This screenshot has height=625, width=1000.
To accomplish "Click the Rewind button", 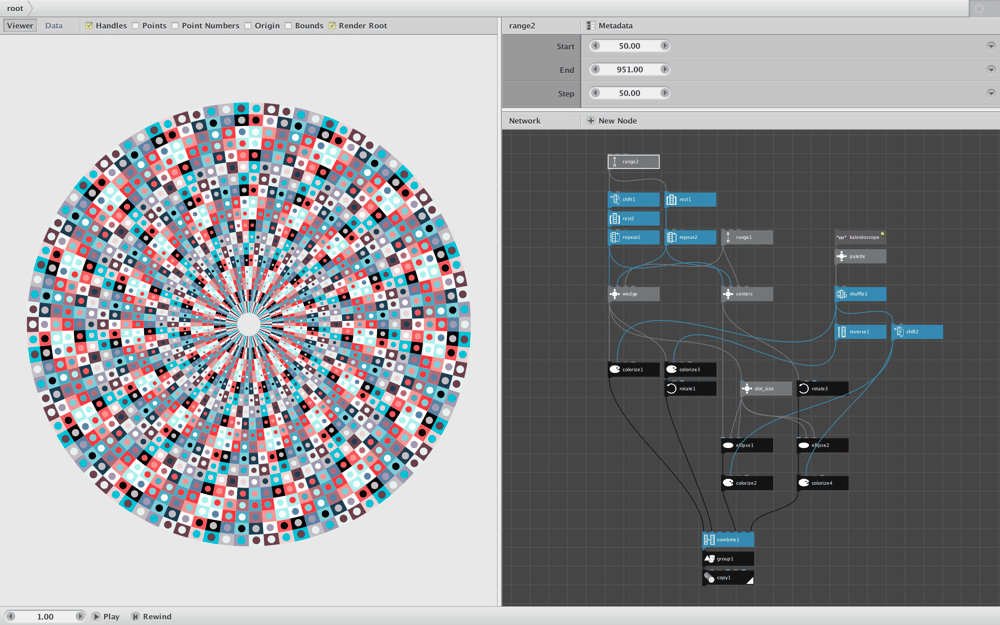I will (x=151, y=617).
